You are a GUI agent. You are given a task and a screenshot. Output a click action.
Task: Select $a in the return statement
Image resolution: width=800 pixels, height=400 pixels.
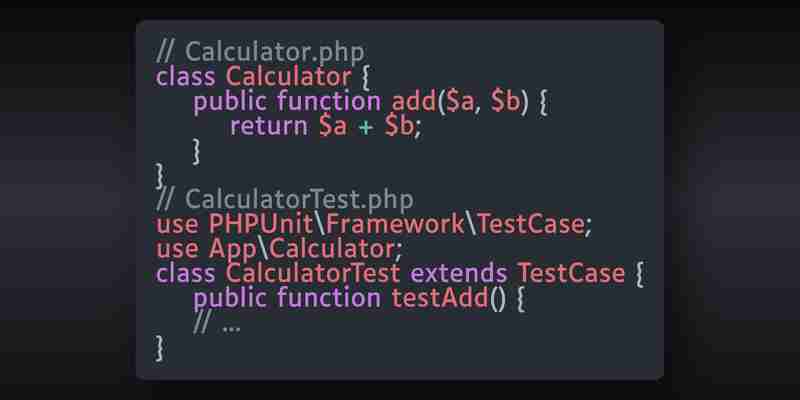pos(333,126)
